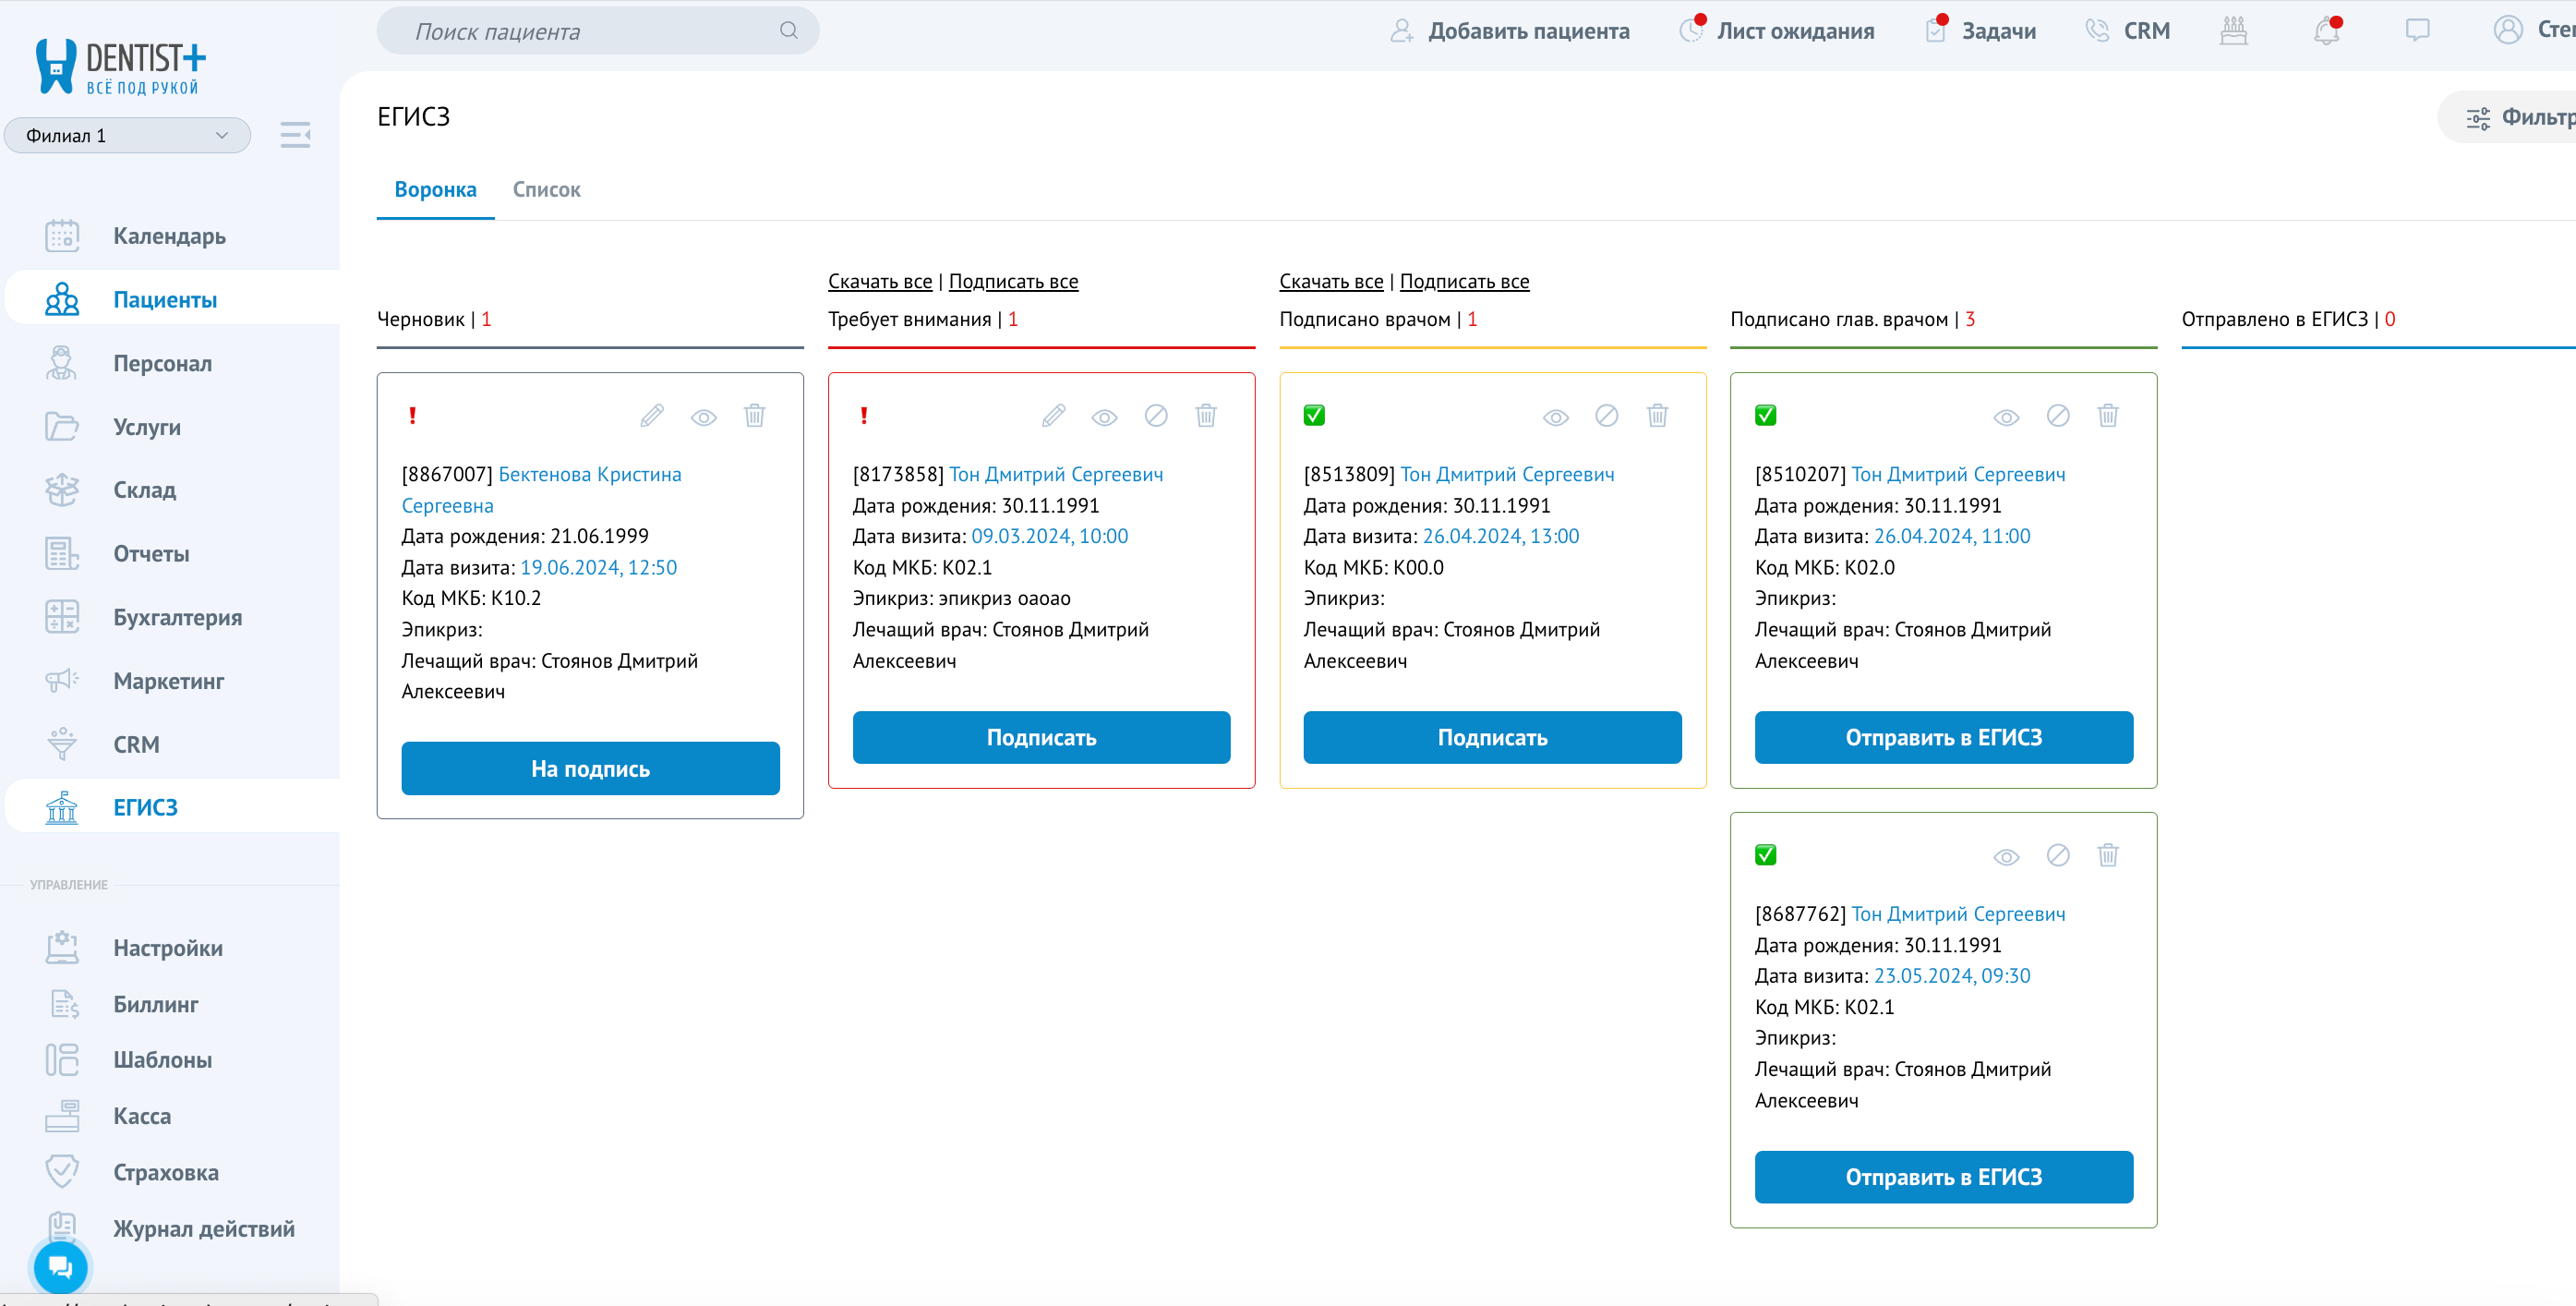Delete card 8513809 with trash icon
Viewport: 2576px width, 1306px height.
point(1658,415)
